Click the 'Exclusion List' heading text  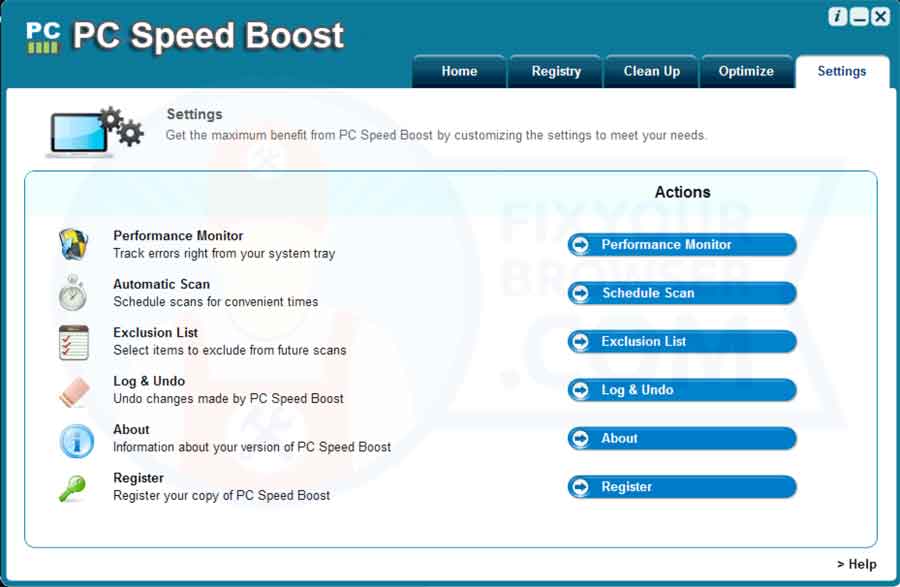click(x=156, y=333)
